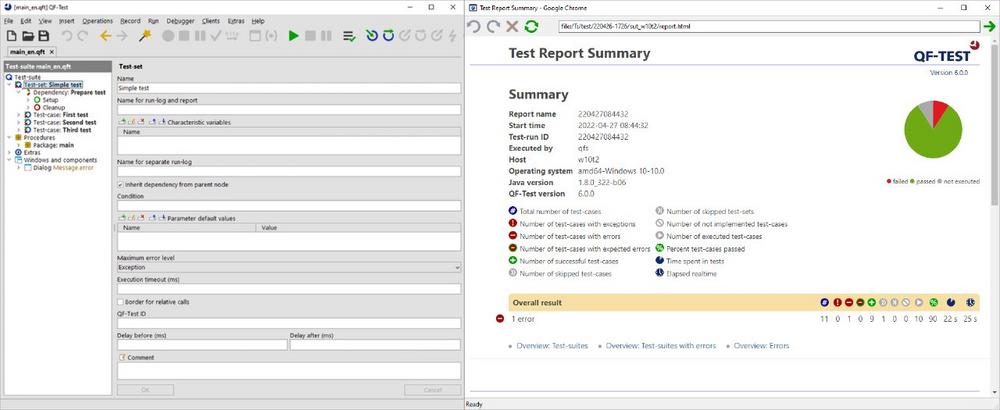Viewport: 1000px width, 410px height.
Task: Click the green go arrow beside URL field
Action: click(989, 26)
